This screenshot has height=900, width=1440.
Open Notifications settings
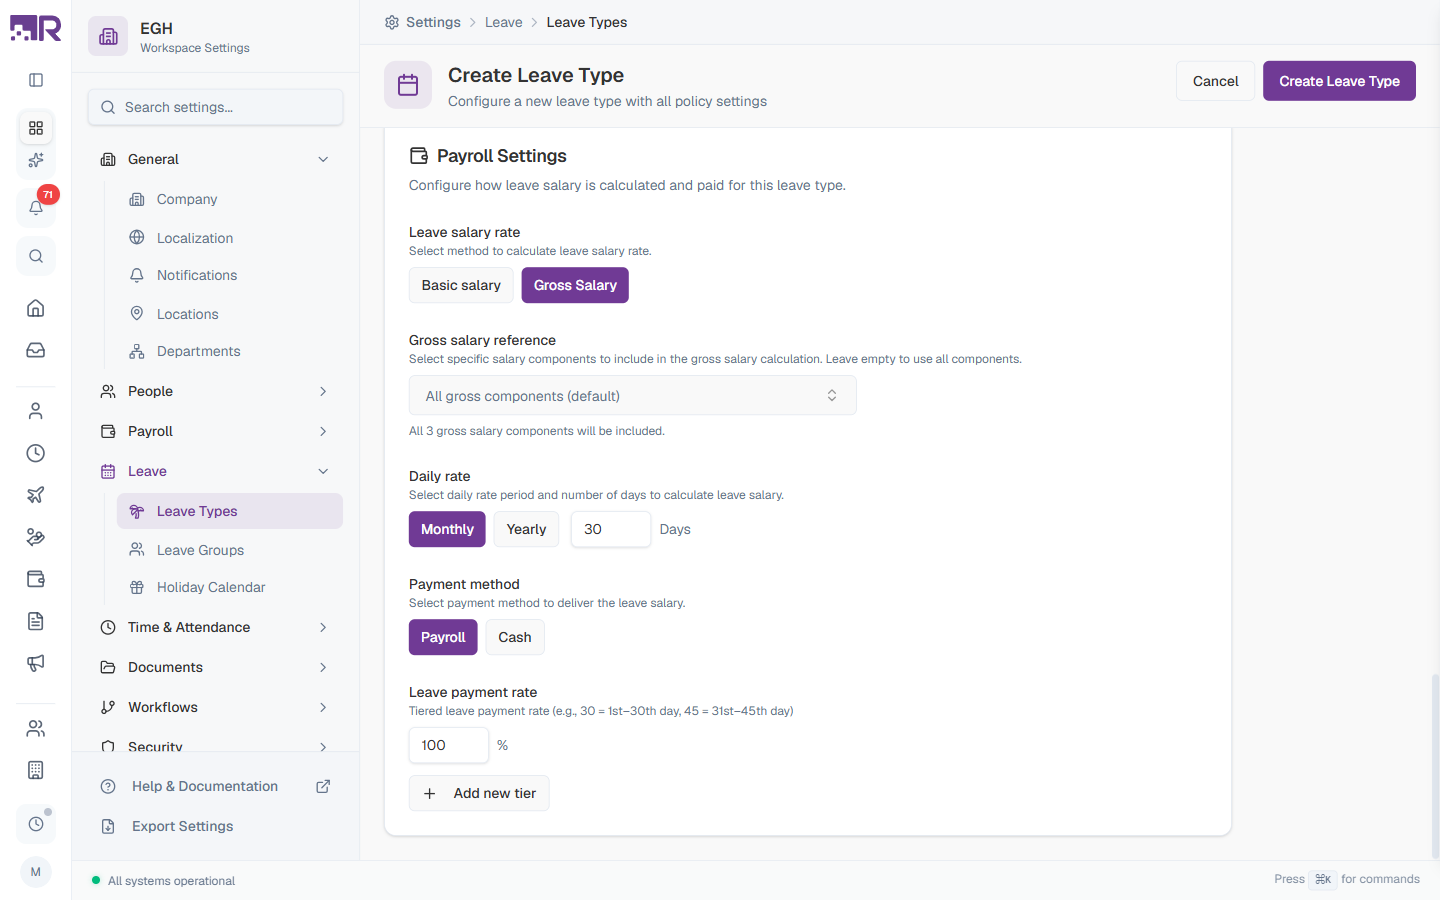pyautogui.click(x=230, y=275)
